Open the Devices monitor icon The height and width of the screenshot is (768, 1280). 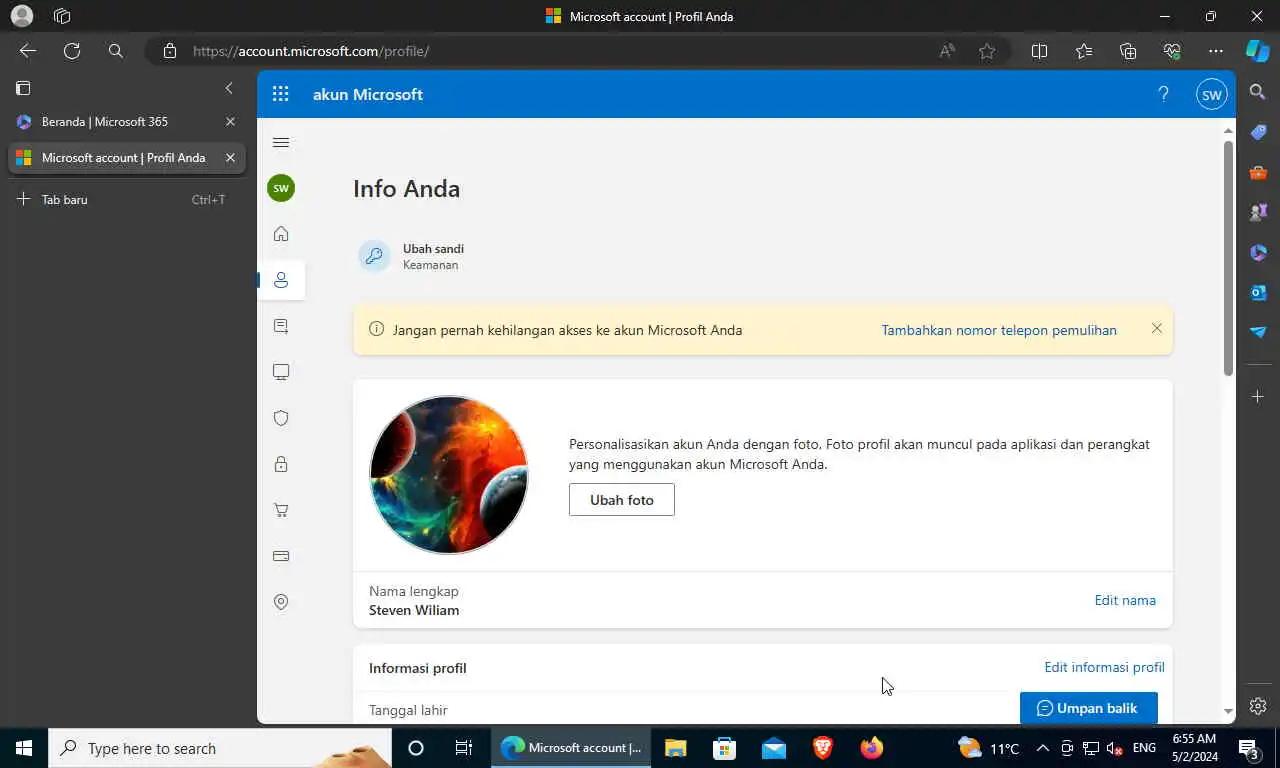click(x=281, y=372)
